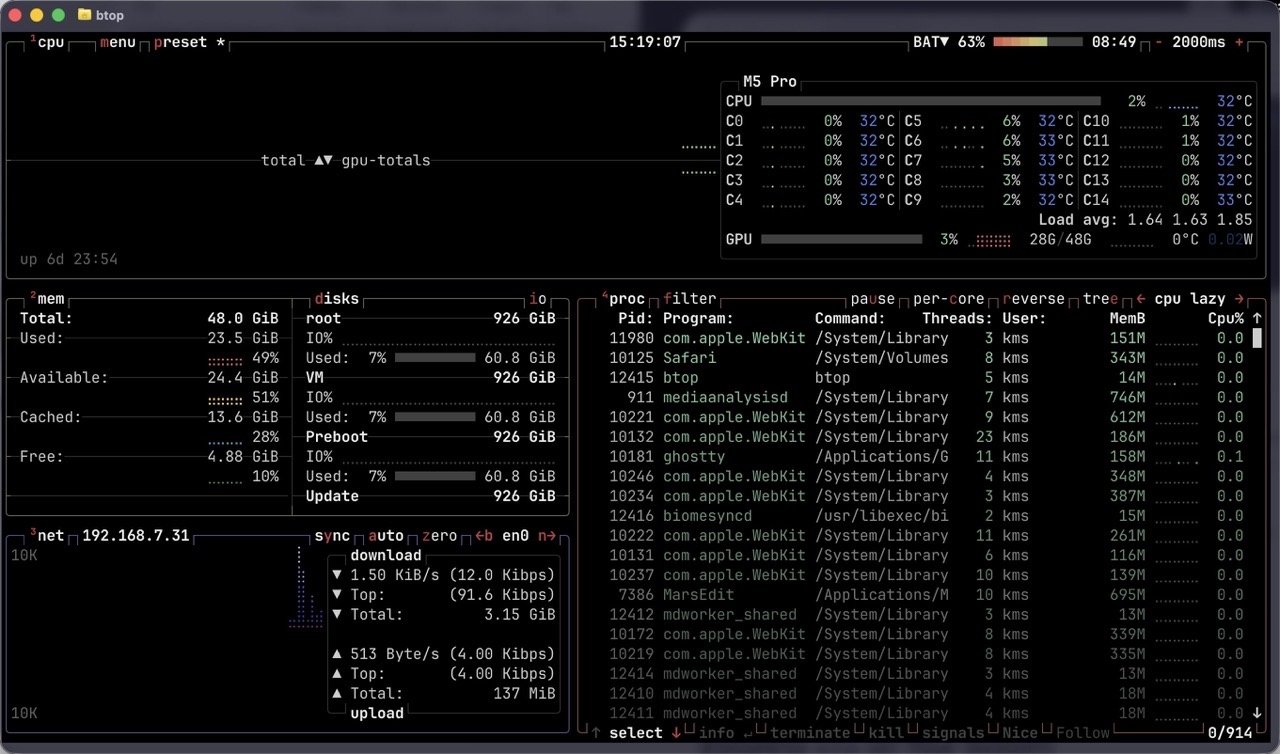Click the download section label

[x=386, y=556]
